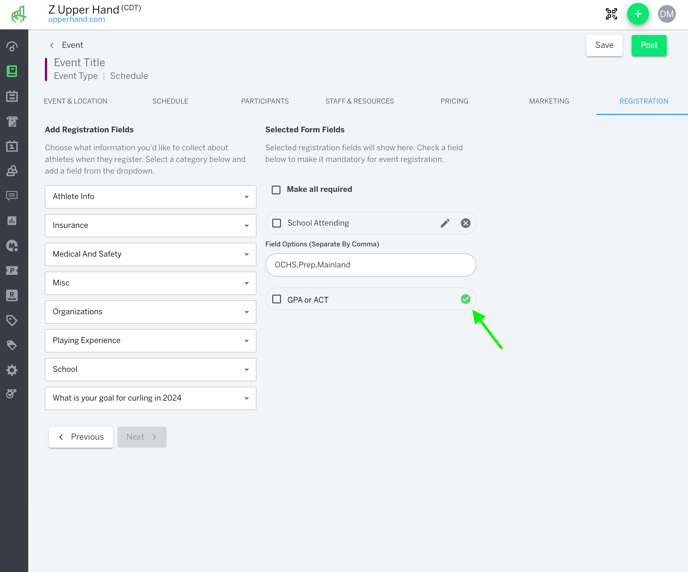Open the DM user avatar menu
This screenshot has width=688, height=572.
click(x=666, y=14)
